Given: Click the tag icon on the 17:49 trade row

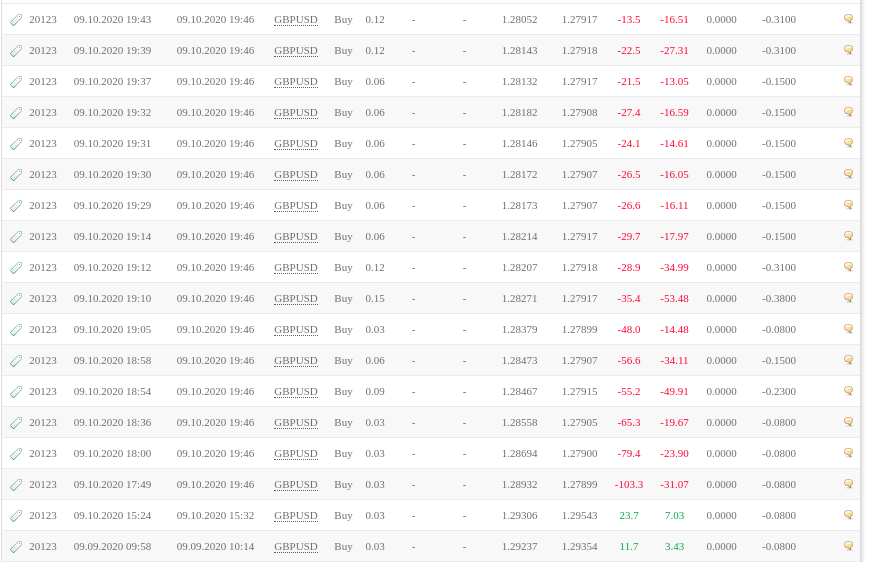Looking at the screenshot, I should (16, 486).
